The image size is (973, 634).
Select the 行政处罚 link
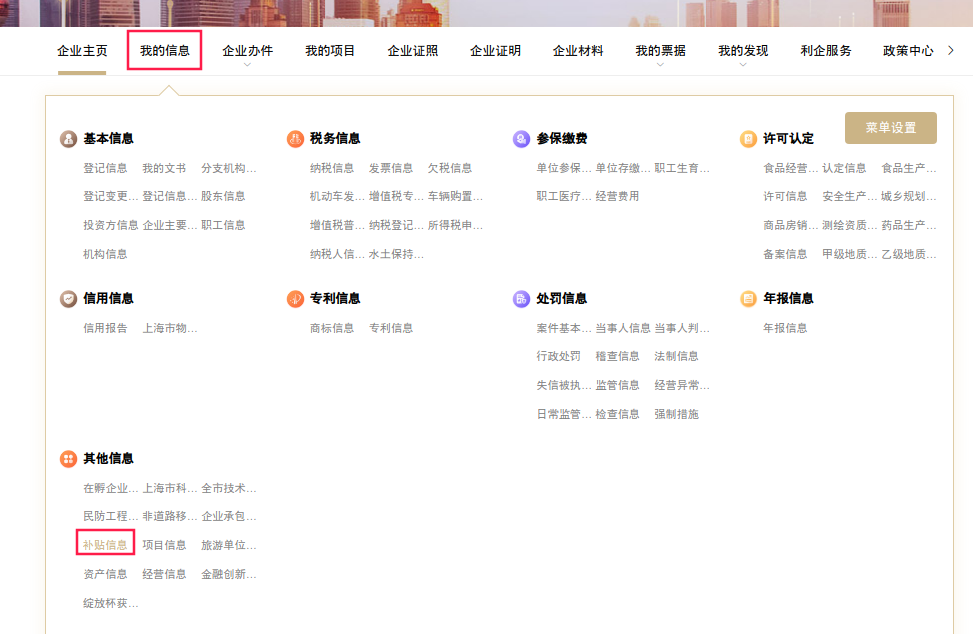(558, 356)
